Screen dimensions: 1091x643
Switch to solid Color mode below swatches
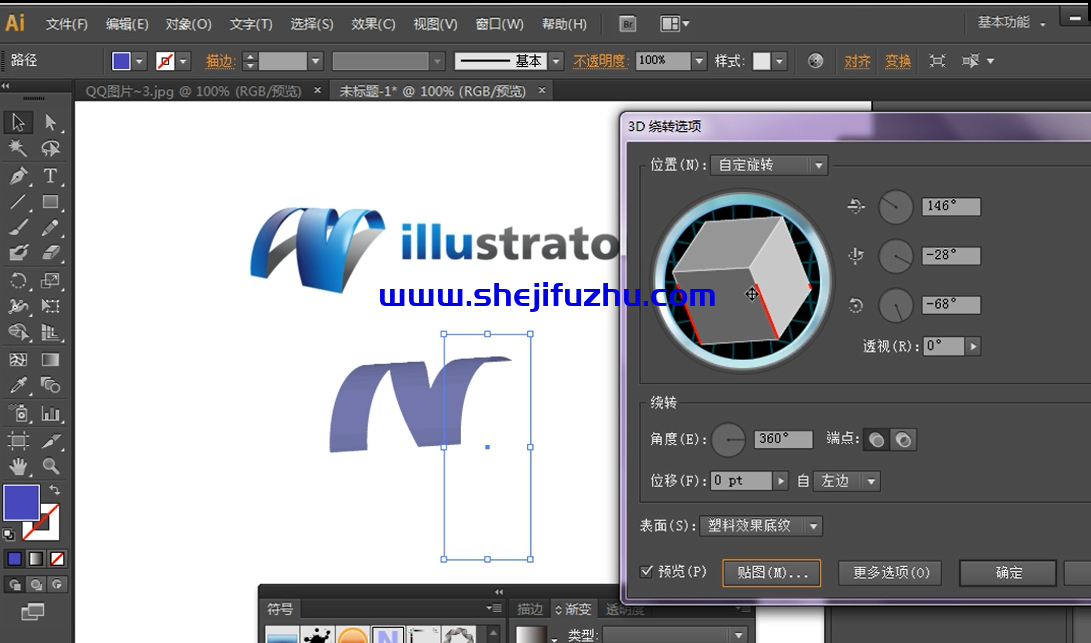(x=15, y=559)
